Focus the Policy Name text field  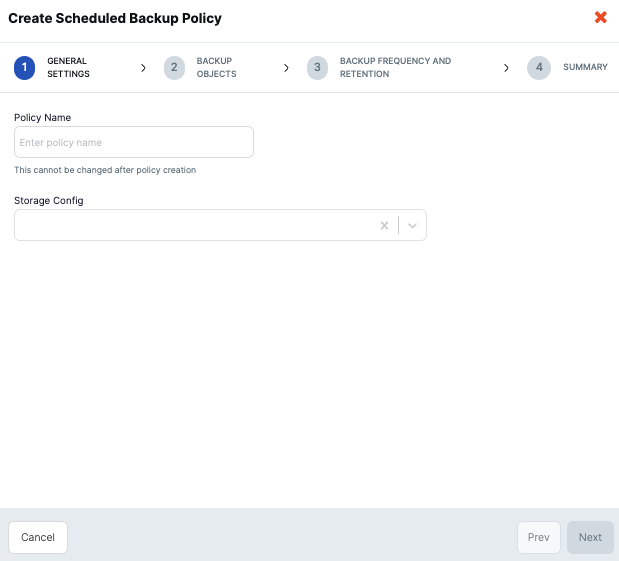(133, 142)
